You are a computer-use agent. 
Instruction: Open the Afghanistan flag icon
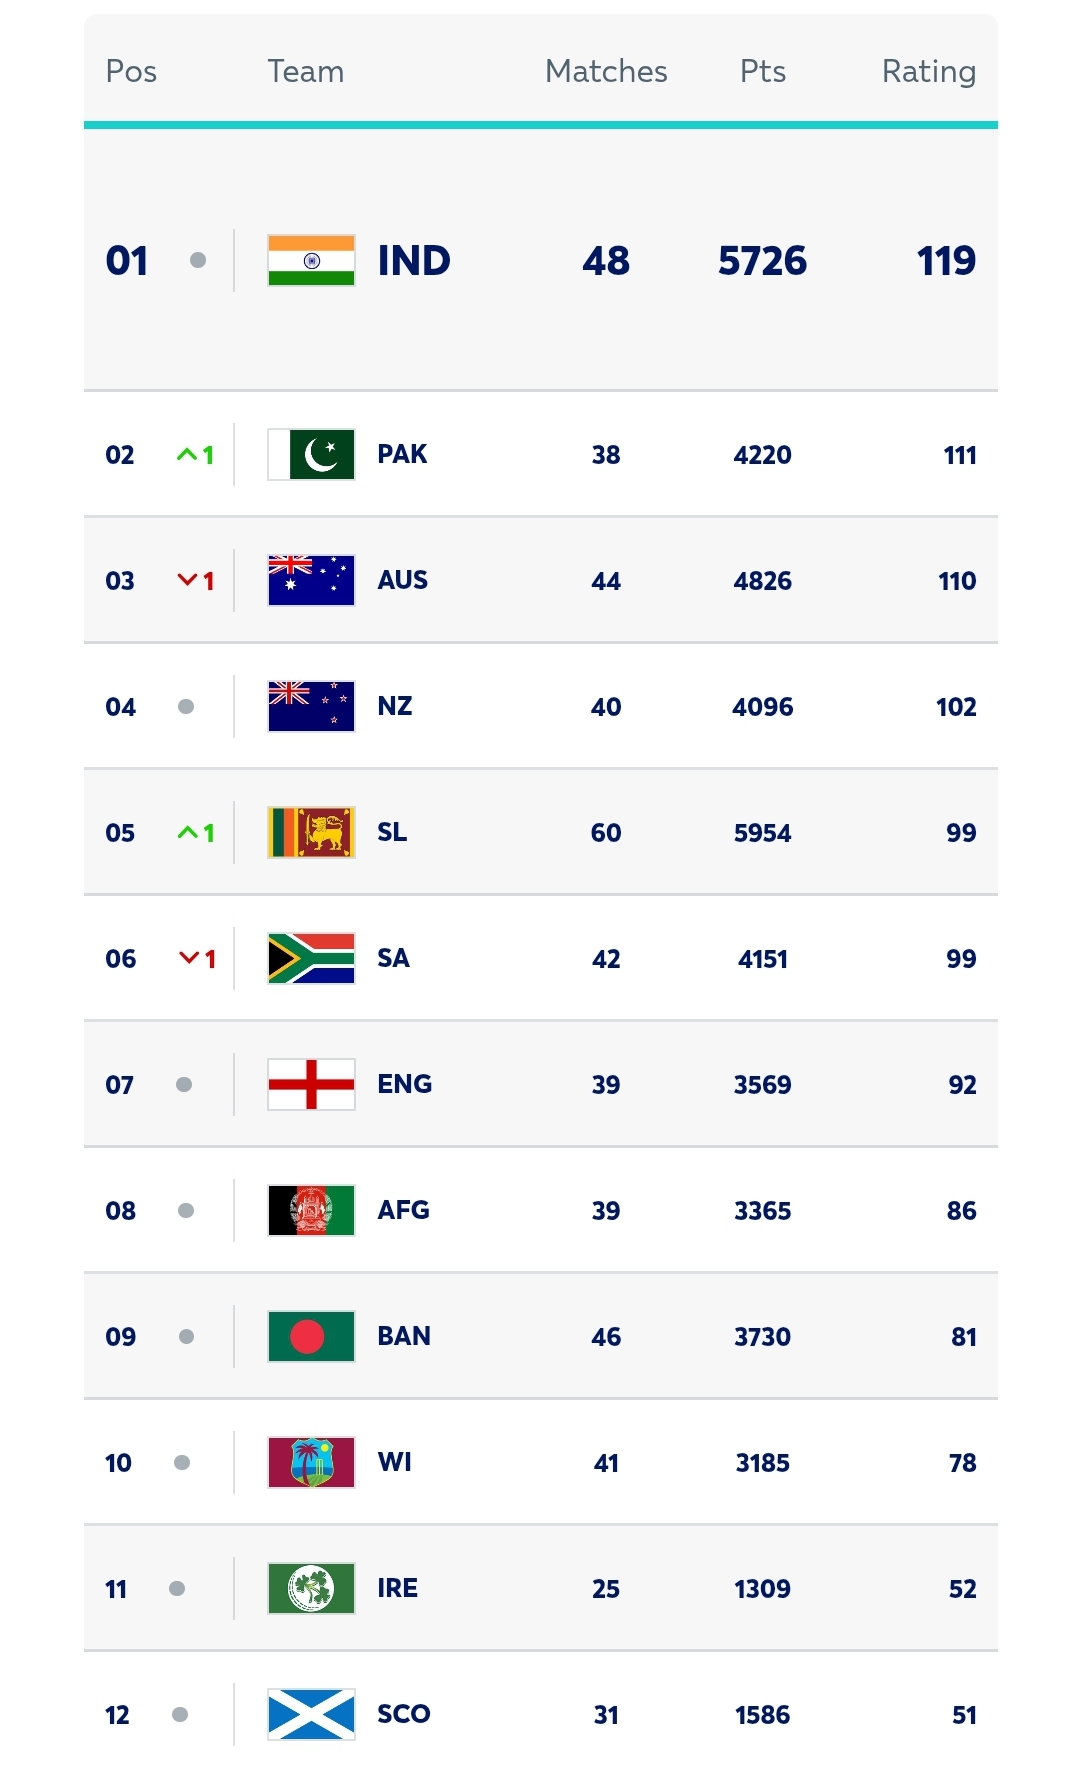click(311, 1211)
